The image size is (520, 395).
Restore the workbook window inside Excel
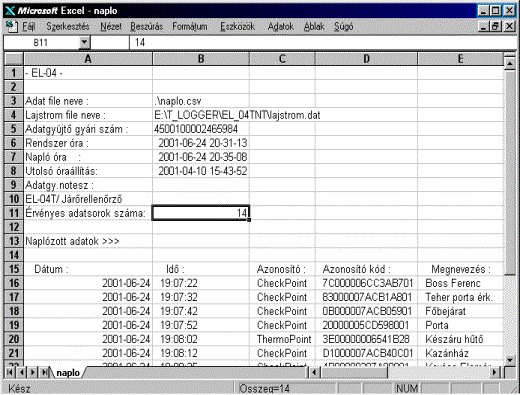[x=496, y=26]
